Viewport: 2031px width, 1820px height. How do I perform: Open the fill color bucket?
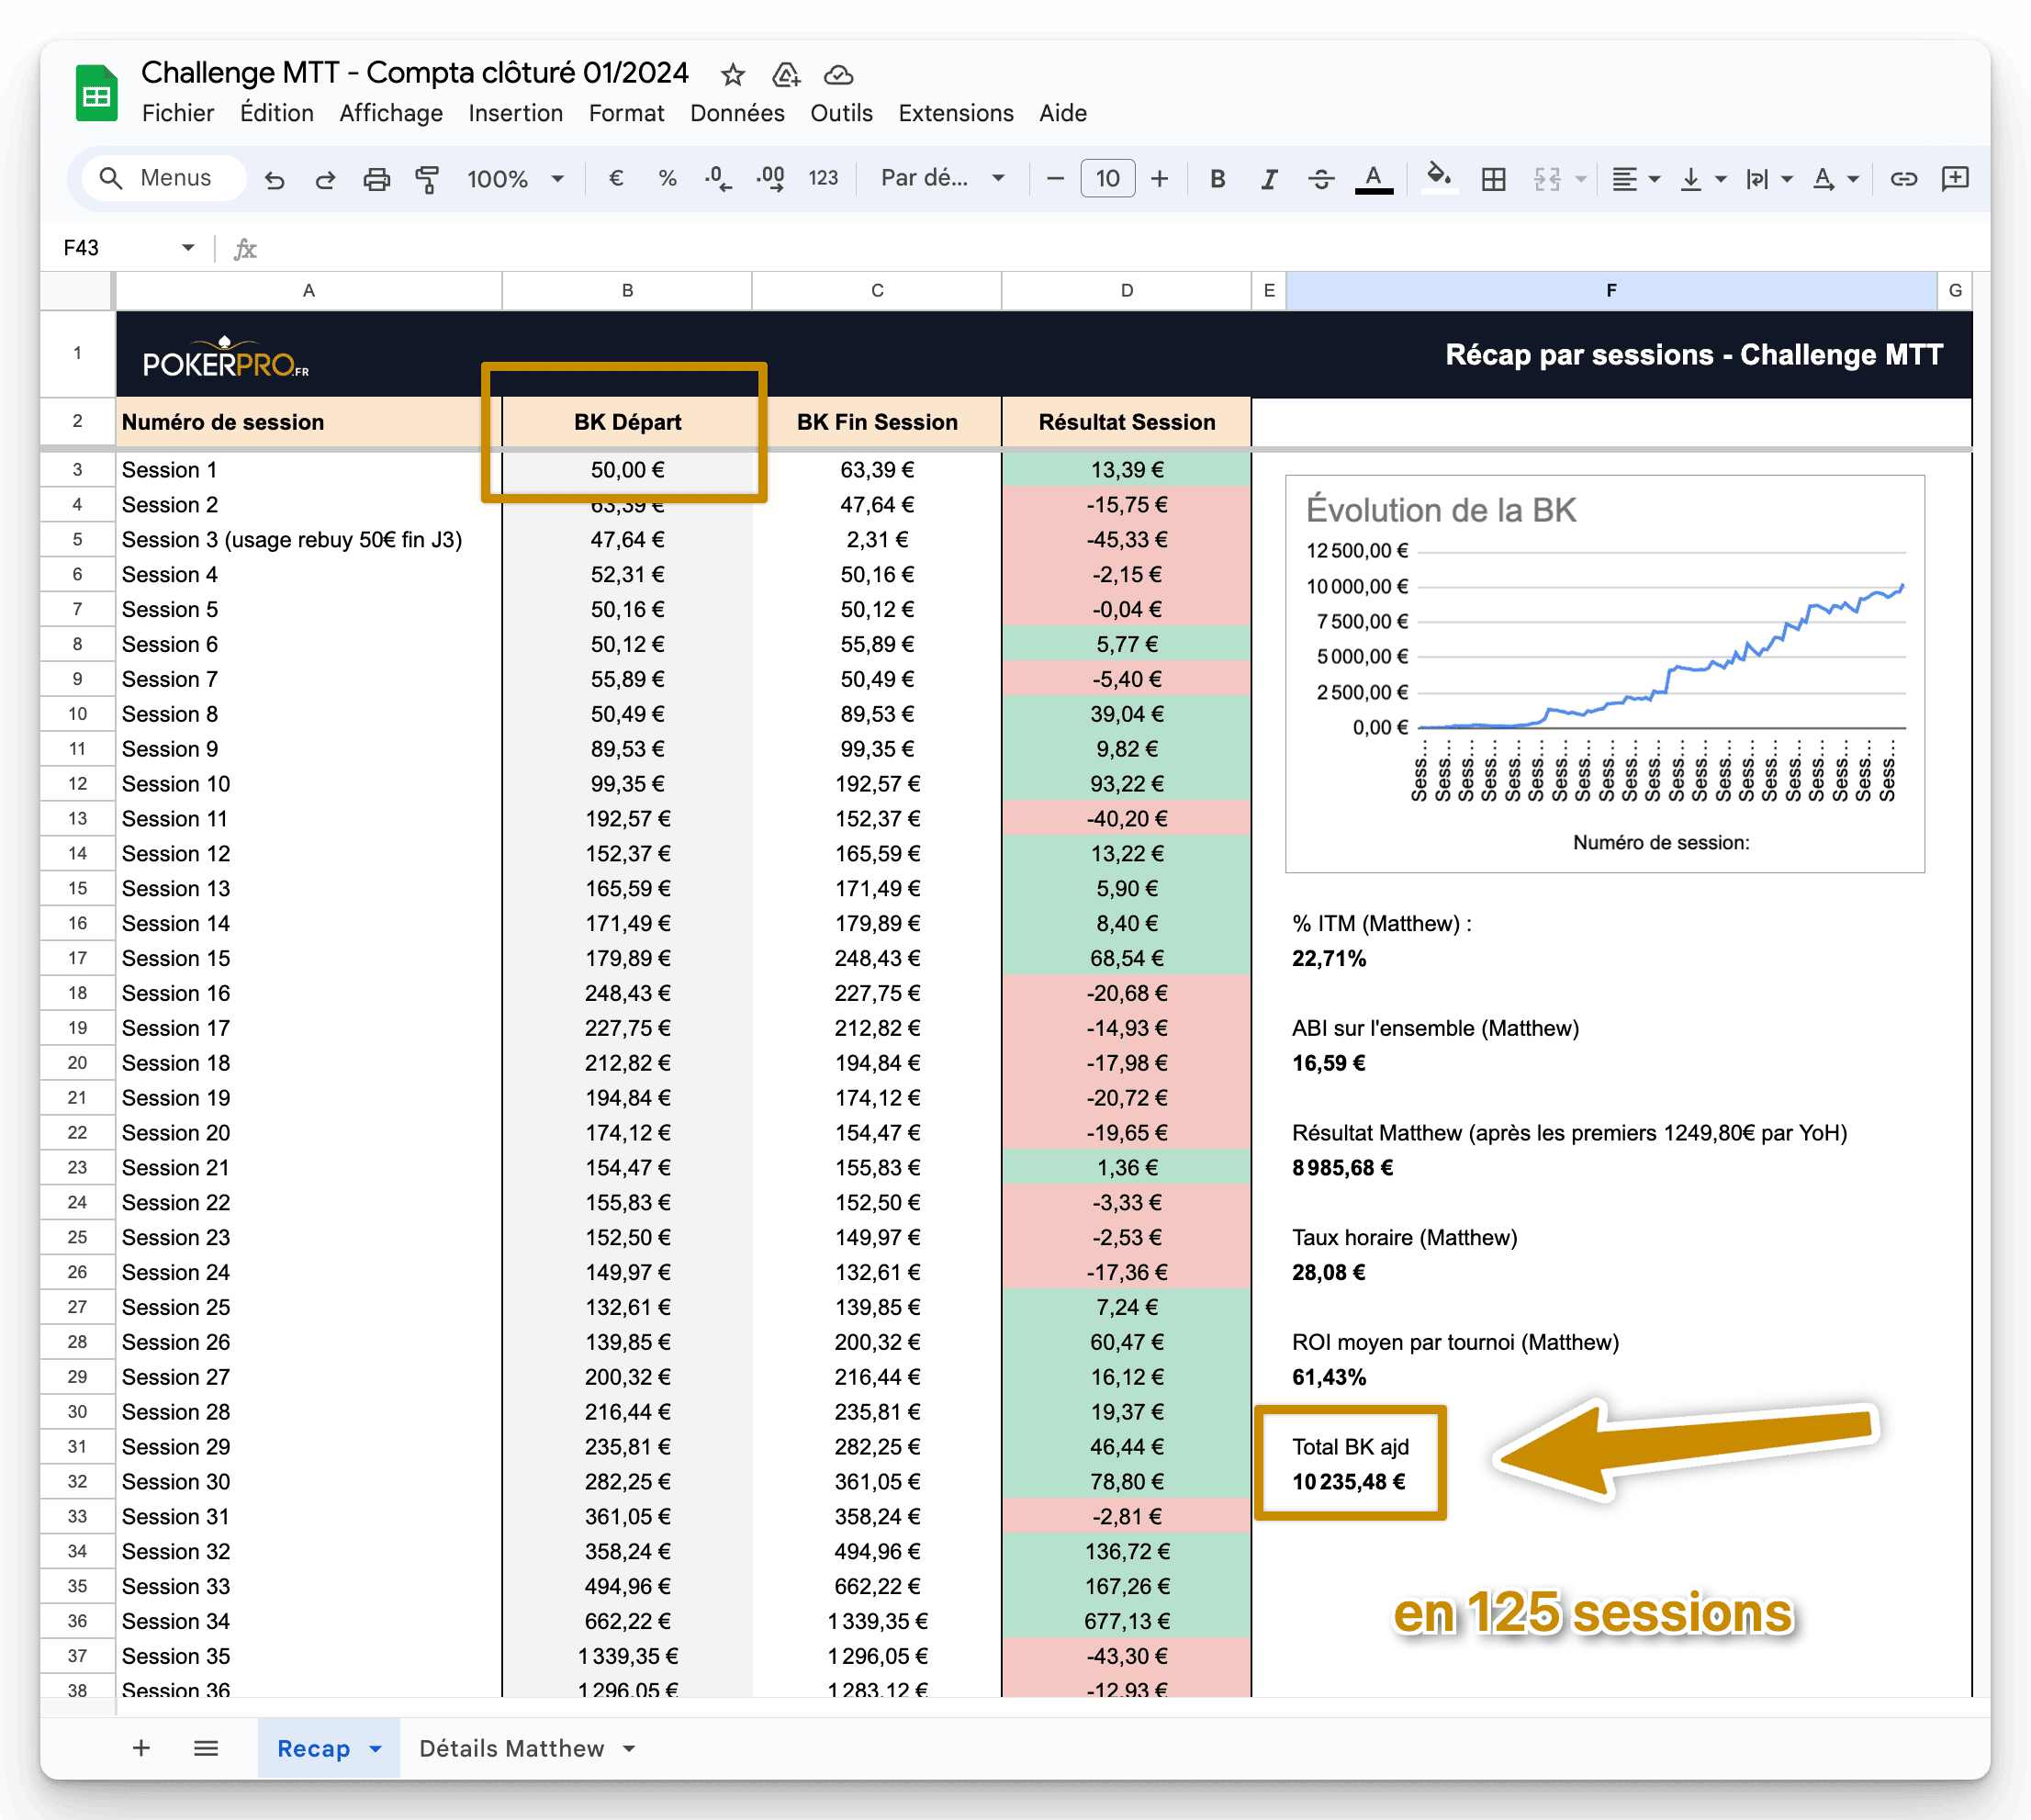point(1438,179)
